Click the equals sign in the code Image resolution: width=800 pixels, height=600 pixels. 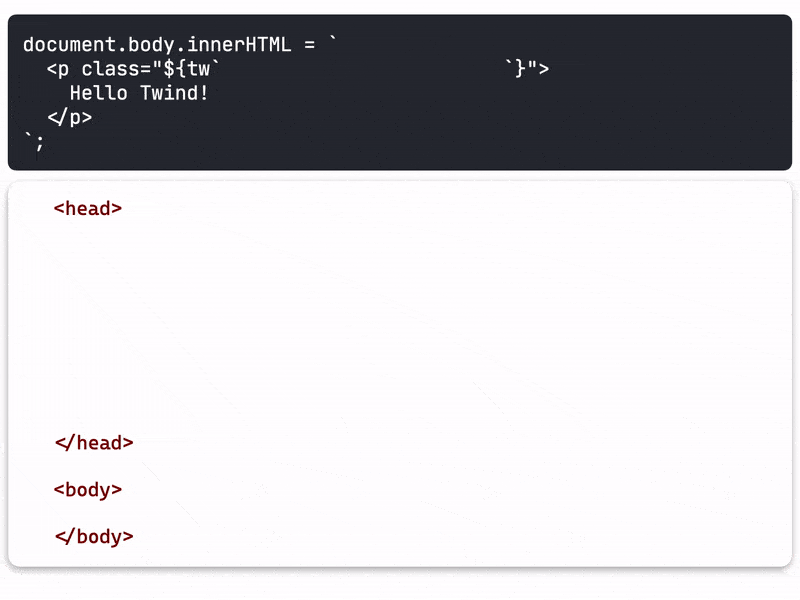point(309,45)
